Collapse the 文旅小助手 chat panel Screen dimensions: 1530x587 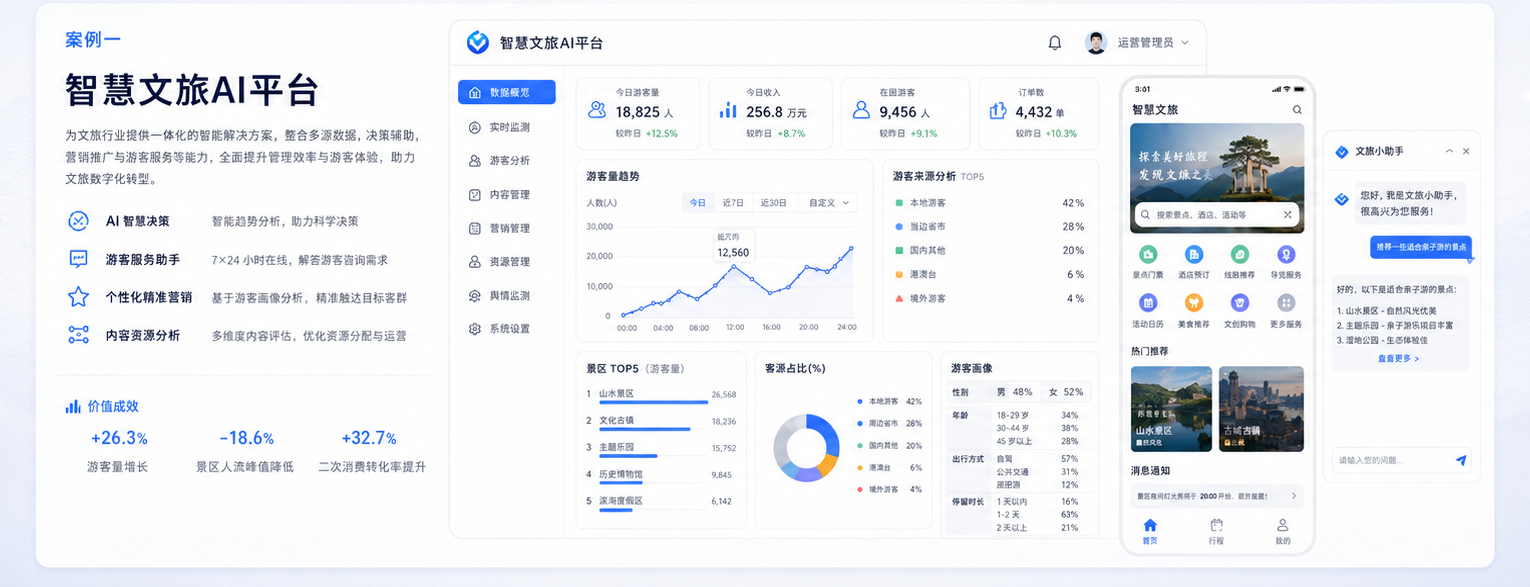[x=1449, y=151]
